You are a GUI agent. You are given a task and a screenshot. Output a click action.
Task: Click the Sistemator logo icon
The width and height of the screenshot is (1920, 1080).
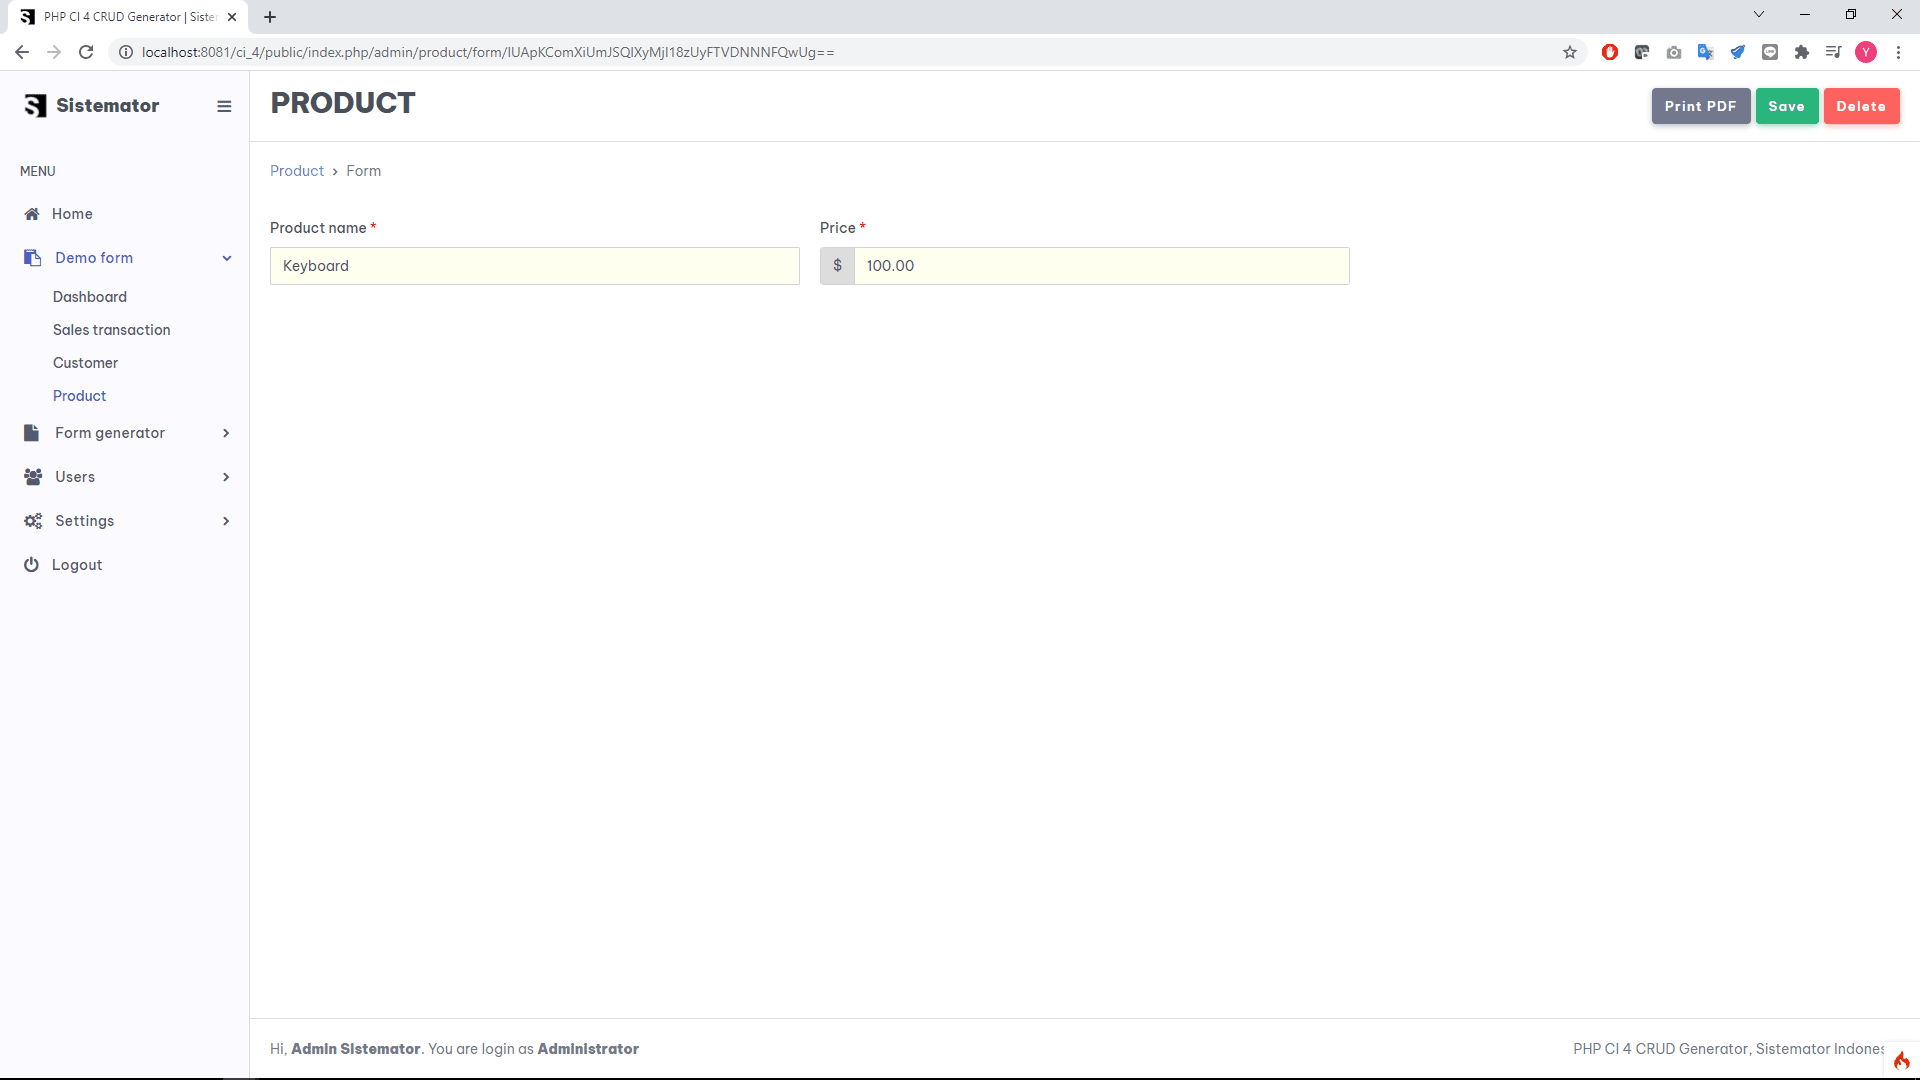pos(35,106)
